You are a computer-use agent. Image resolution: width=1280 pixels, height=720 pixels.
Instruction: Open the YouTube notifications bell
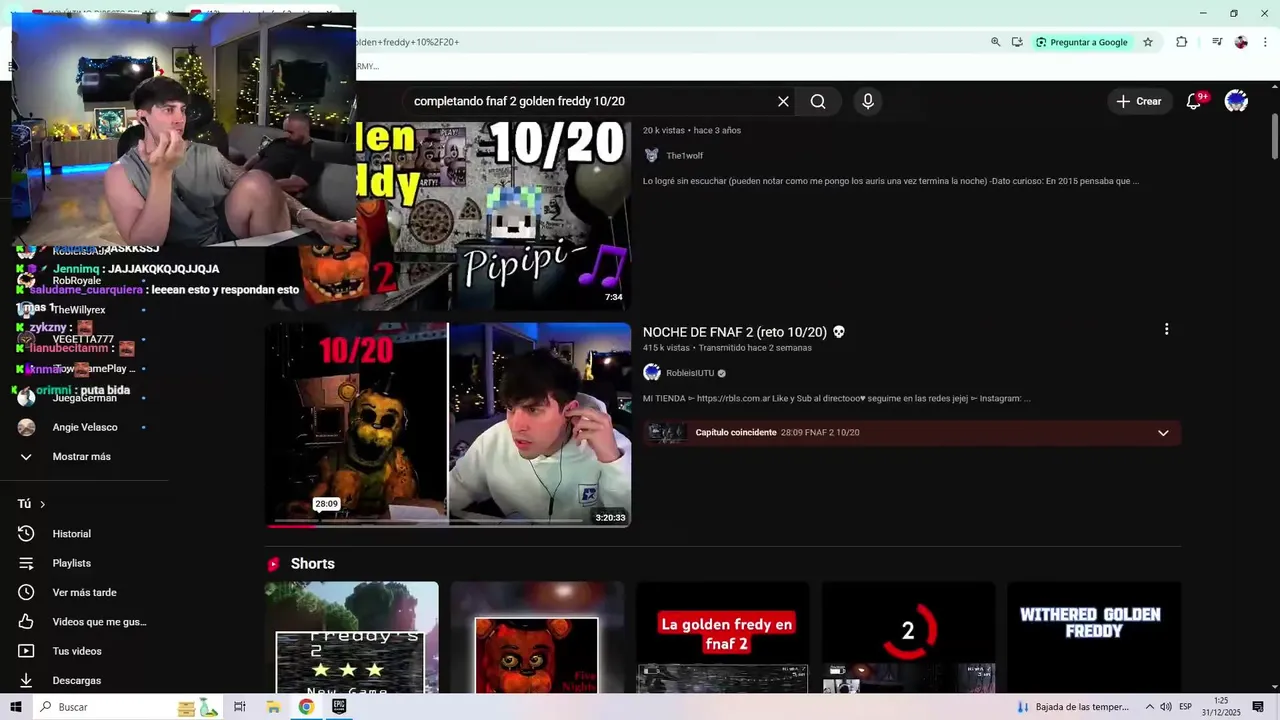[1193, 101]
